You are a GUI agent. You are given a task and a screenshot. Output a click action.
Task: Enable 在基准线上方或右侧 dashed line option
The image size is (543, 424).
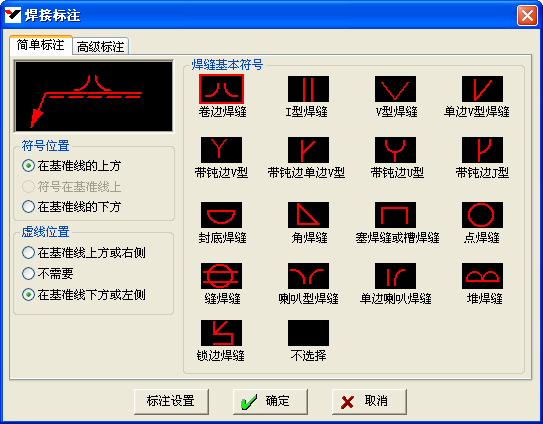(x=83, y=253)
